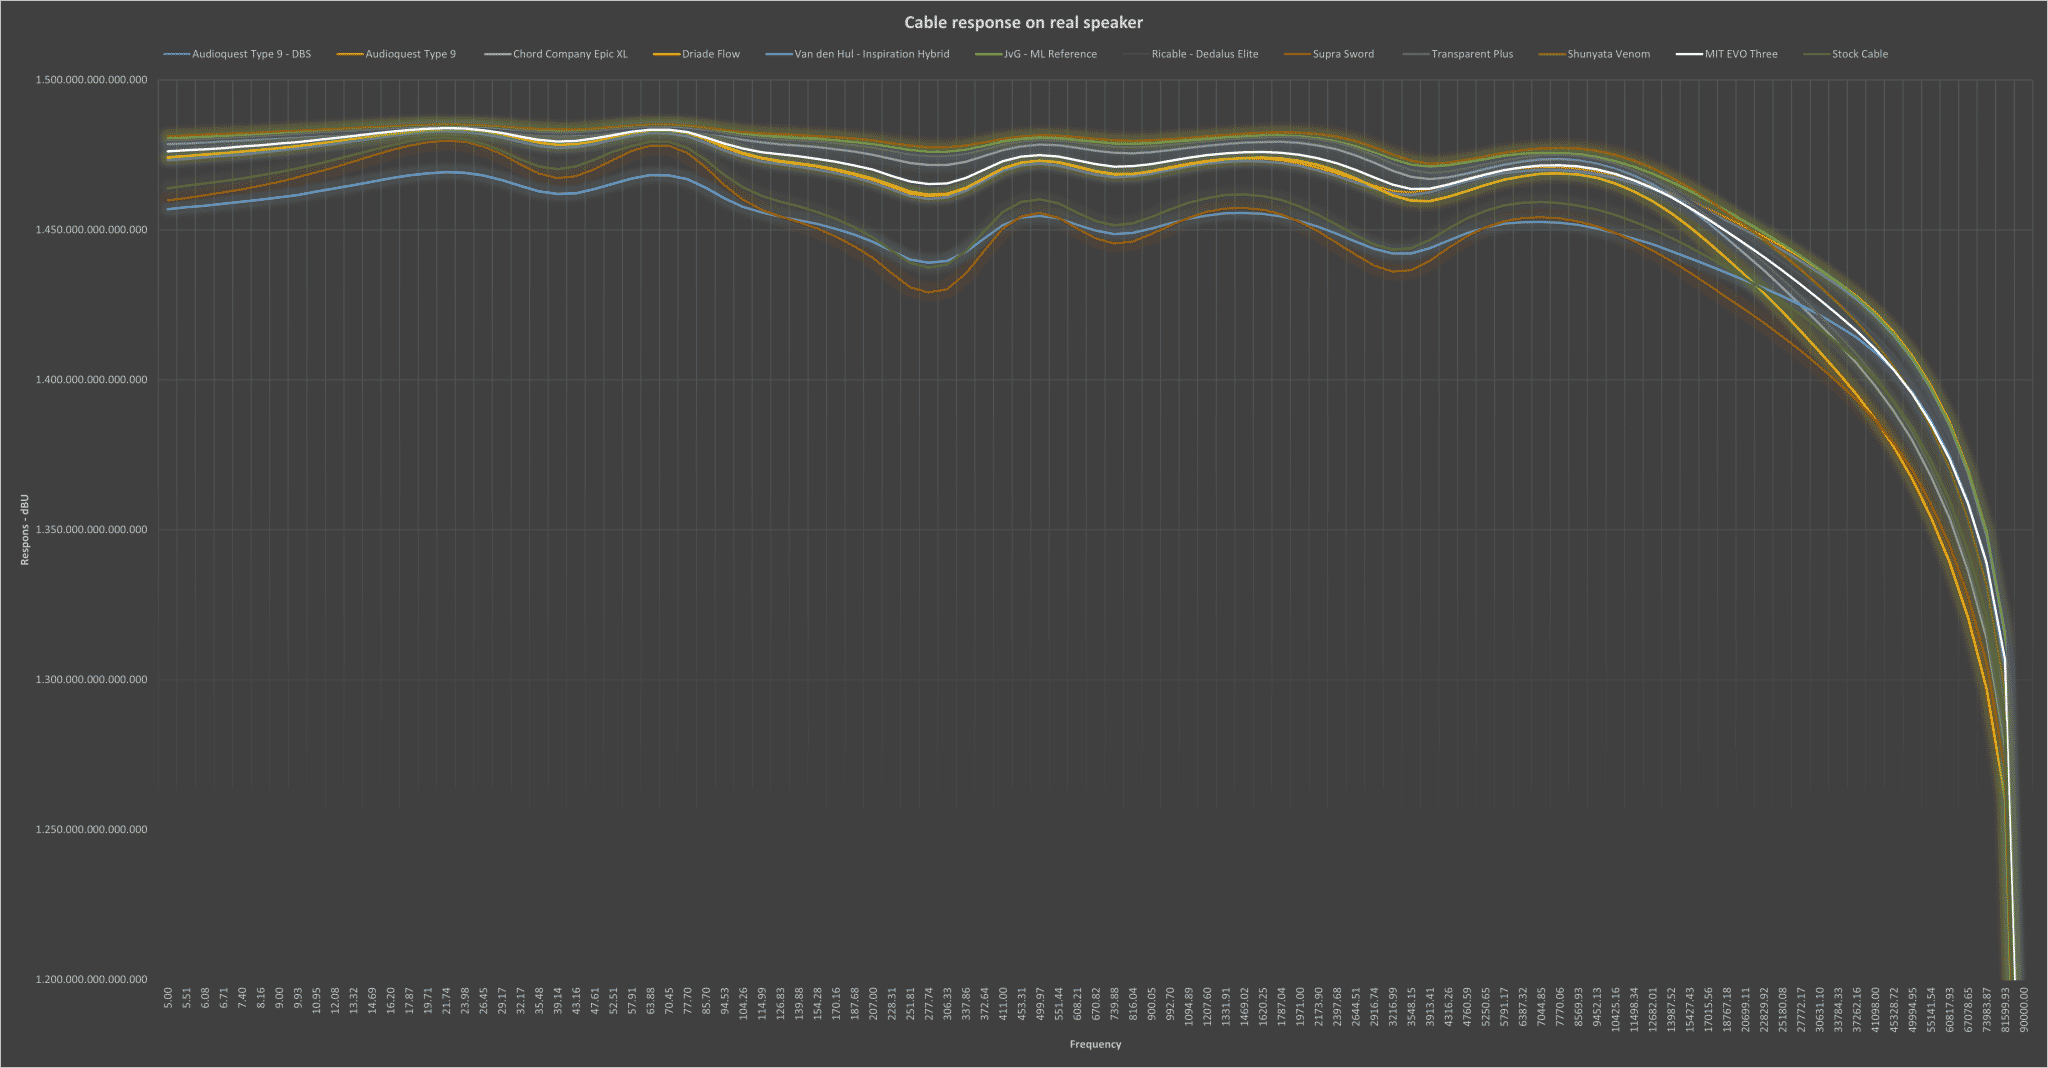Viewport: 2048px width, 1068px height.
Task: Click the '207.00' frequency tick label
Action: (873, 1005)
